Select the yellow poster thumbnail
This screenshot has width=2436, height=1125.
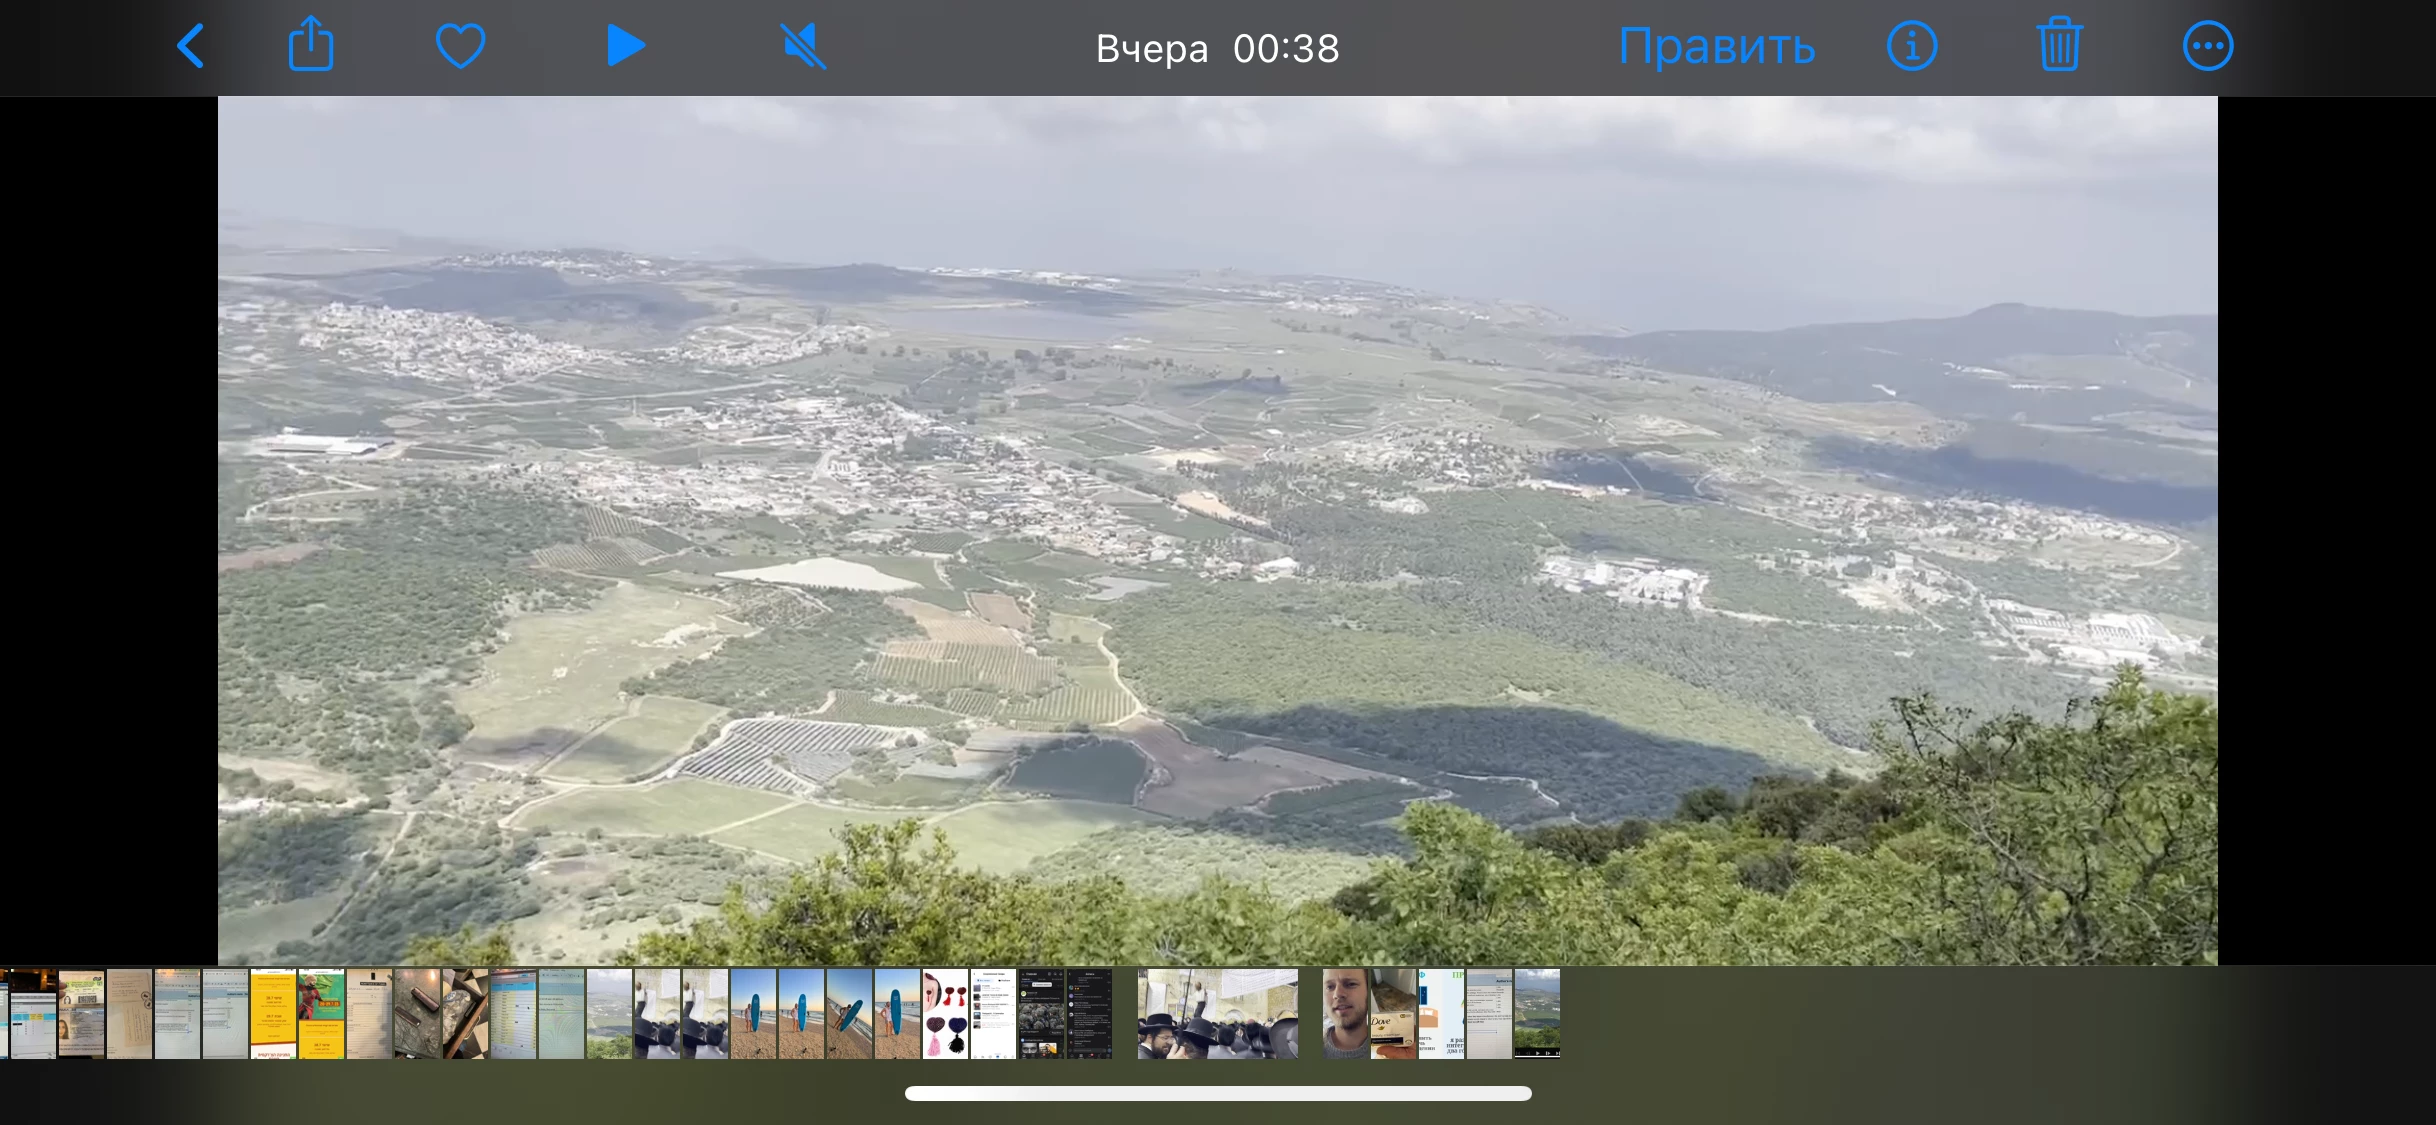click(x=273, y=1013)
